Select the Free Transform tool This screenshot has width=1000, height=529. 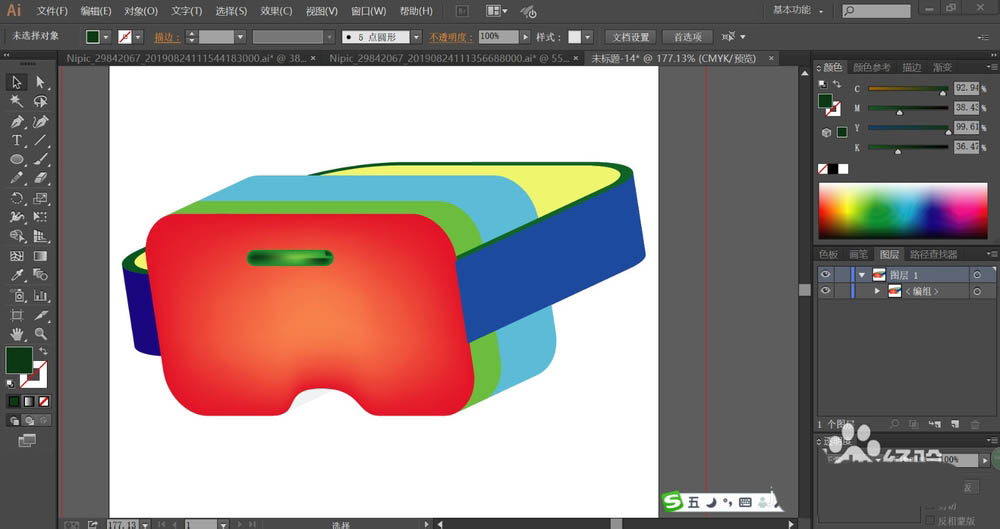(41, 218)
